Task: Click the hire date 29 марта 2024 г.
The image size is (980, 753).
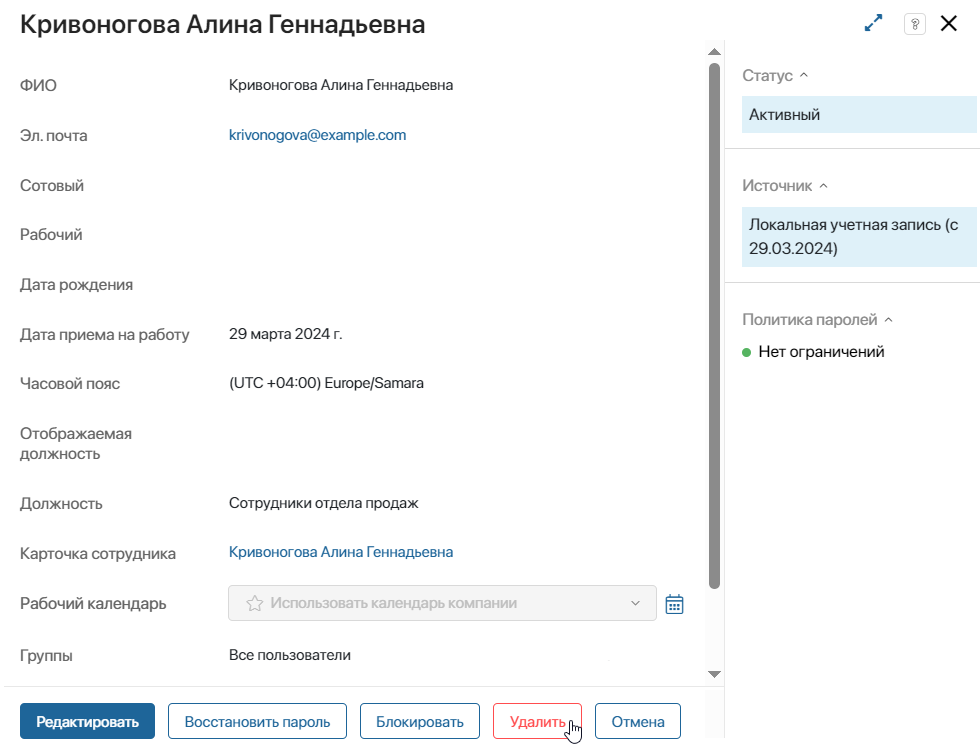Action: coord(286,334)
